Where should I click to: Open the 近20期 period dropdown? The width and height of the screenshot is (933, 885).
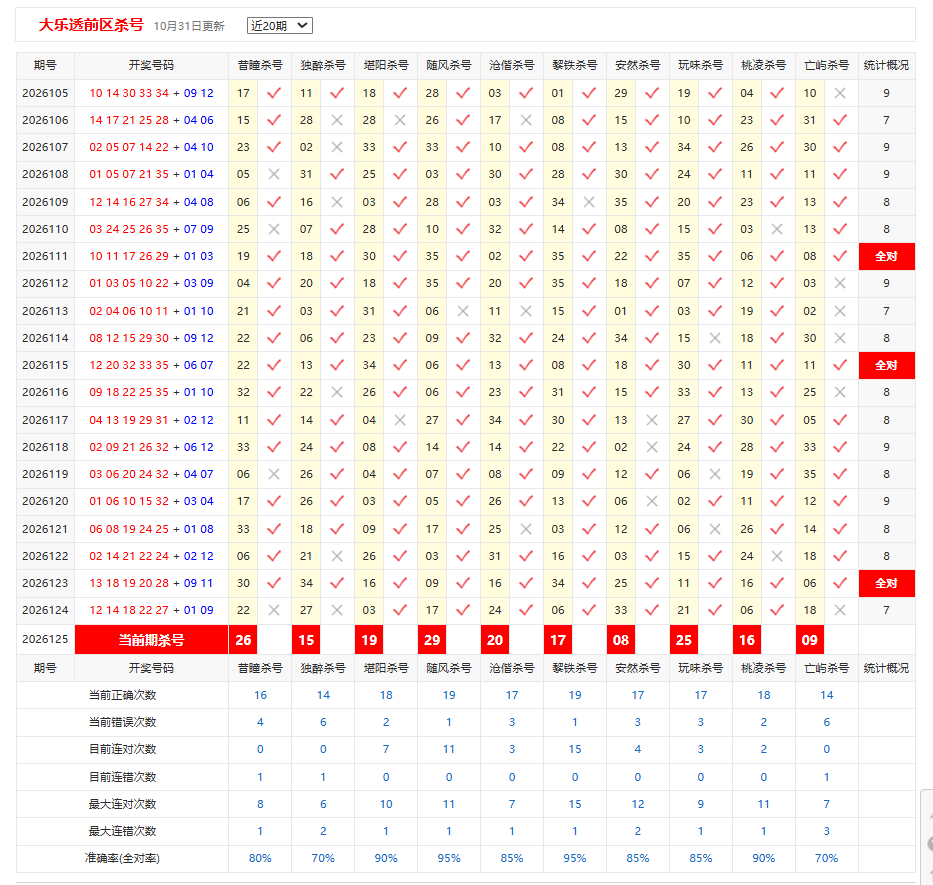[279, 26]
